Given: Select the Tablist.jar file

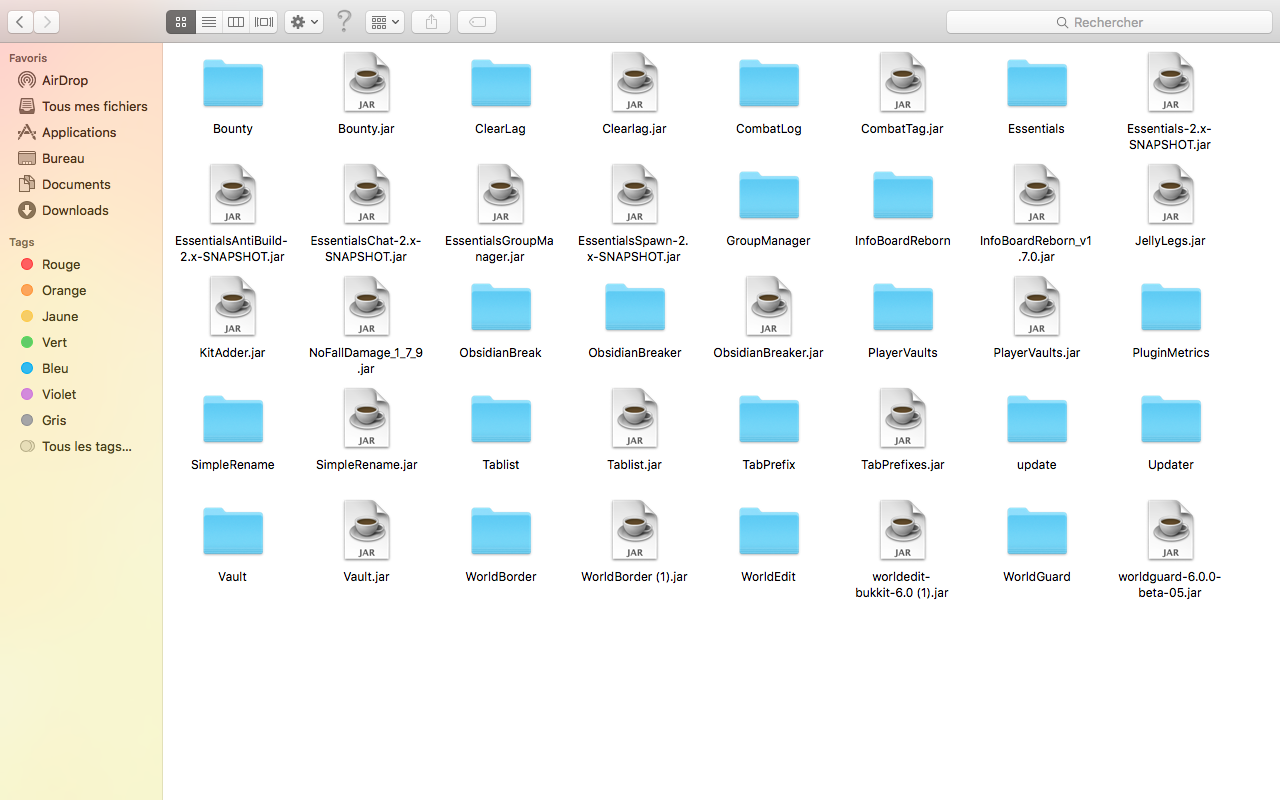Looking at the screenshot, I should (x=635, y=418).
